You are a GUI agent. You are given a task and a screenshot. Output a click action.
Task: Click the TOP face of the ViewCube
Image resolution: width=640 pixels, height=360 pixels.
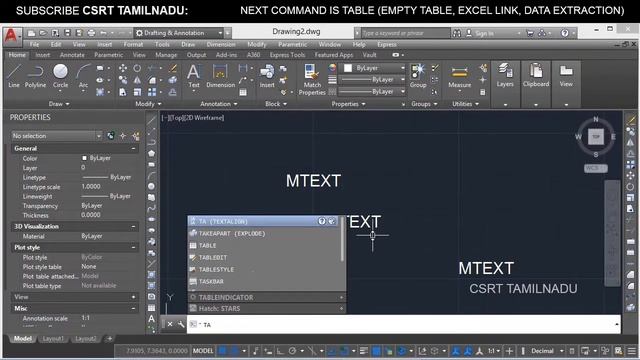click(x=596, y=137)
